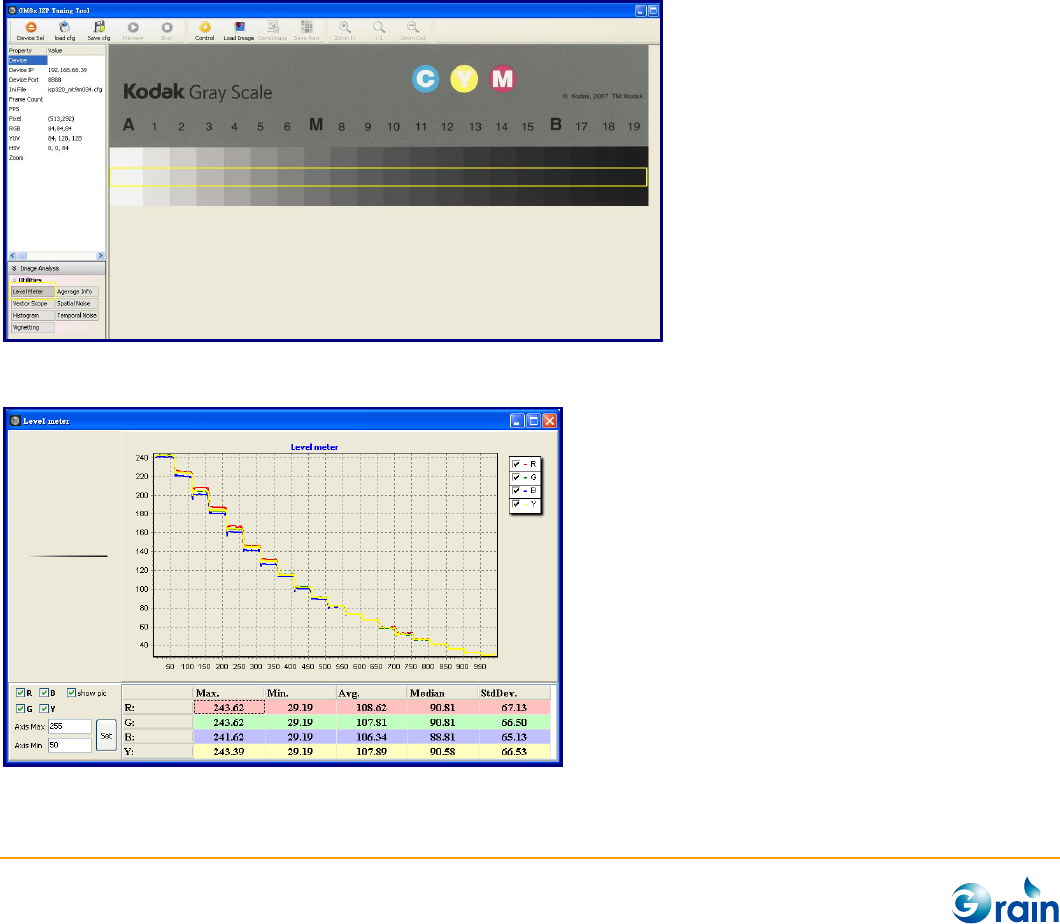This screenshot has width=1060, height=924.
Task: Maximize the ISP Tuning Tool window
Action: tap(653, 11)
